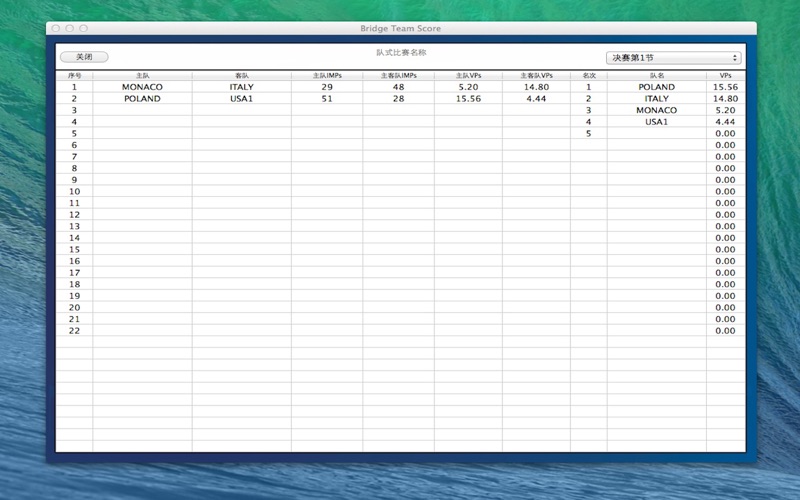Image resolution: width=800 pixels, height=500 pixels.
Task: Click the away VPs cell showing 4.44 in matches table
Action: [x=536, y=99]
